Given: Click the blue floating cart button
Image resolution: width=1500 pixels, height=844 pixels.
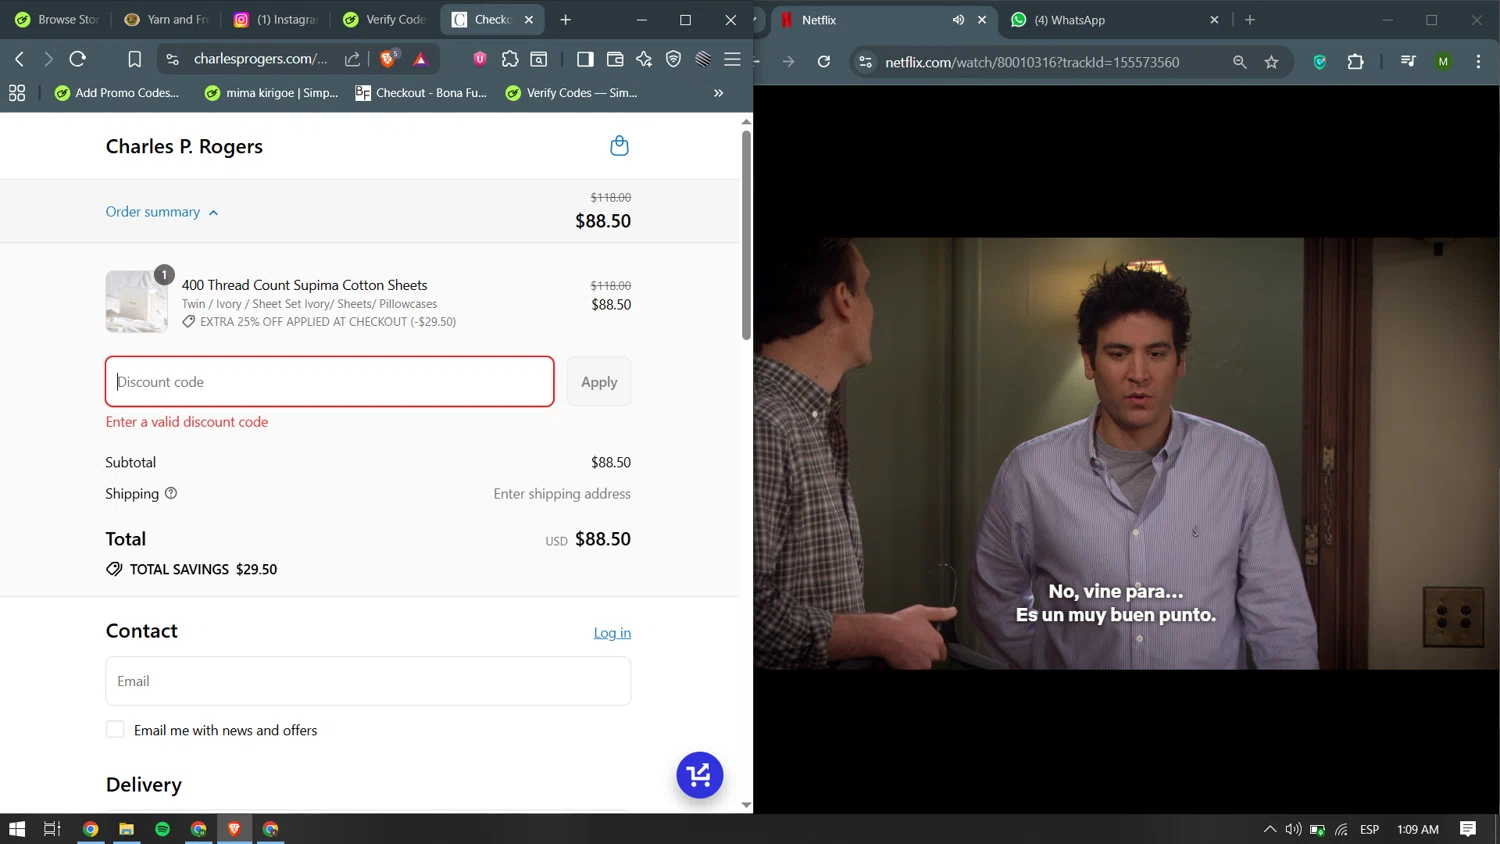Looking at the screenshot, I should tap(700, 775).
